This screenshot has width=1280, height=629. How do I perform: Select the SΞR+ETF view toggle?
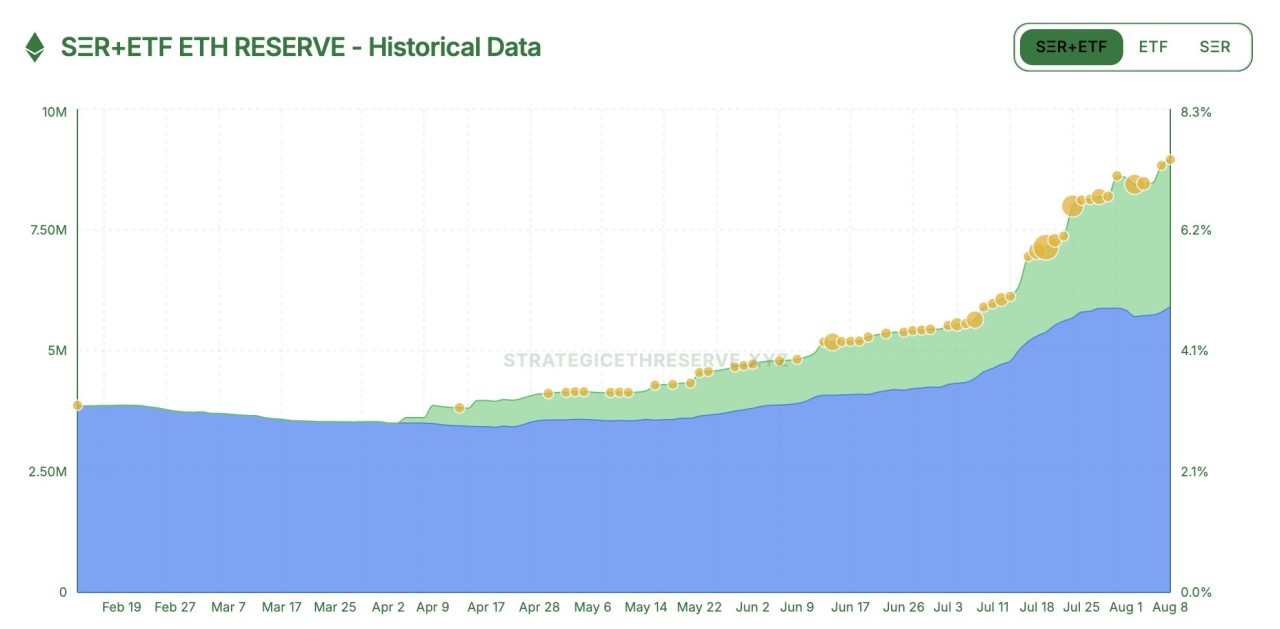pyautogui.click(x=1071, y=47)
